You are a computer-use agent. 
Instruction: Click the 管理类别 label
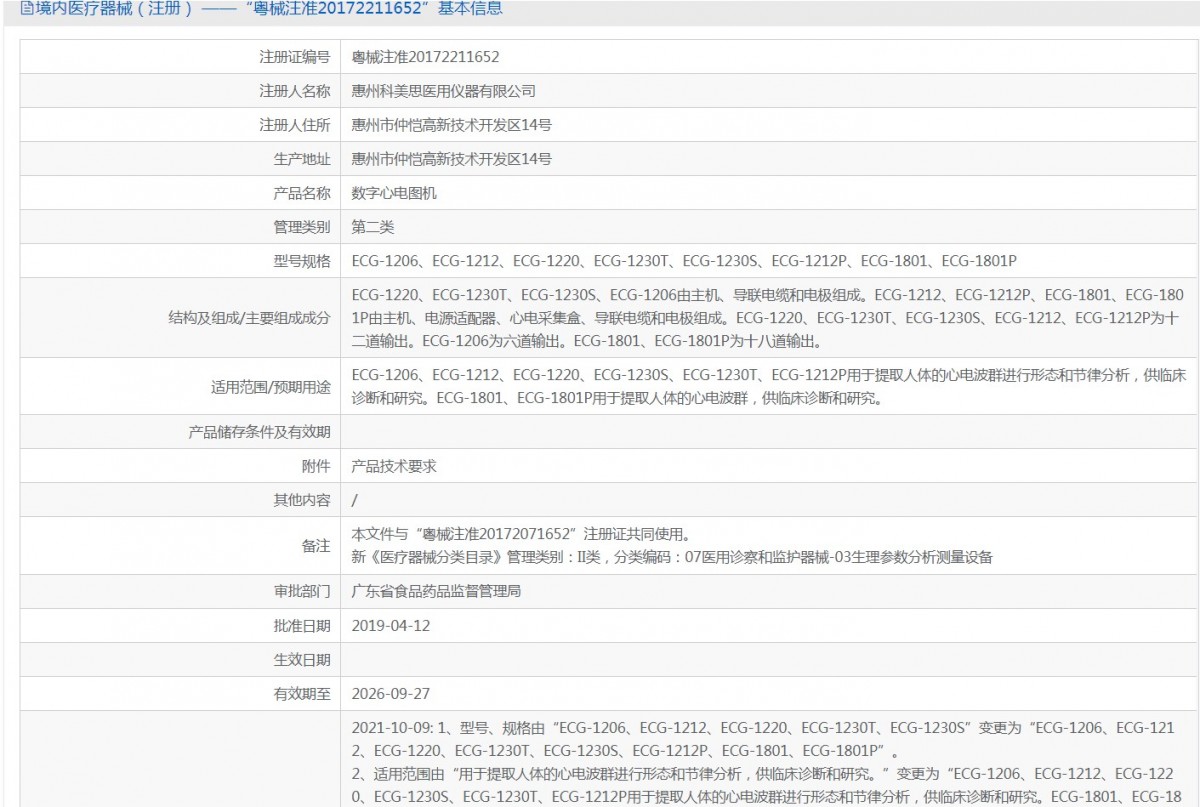pos(302,227)
